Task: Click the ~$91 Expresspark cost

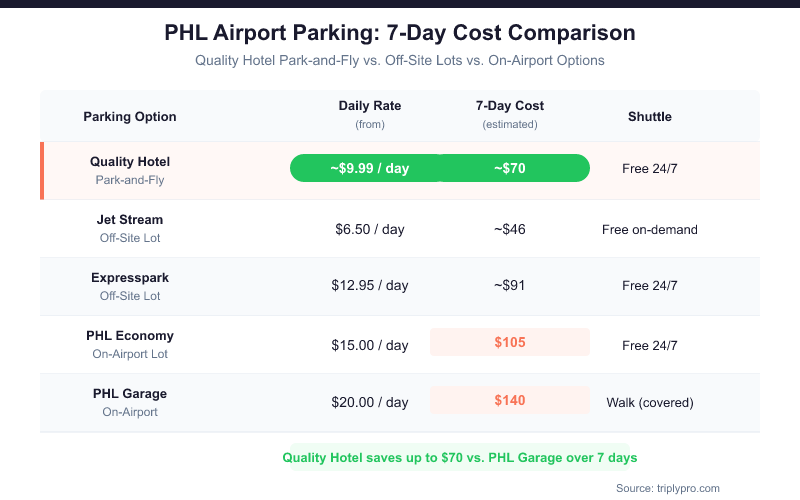Action: (x=510, y=285)
